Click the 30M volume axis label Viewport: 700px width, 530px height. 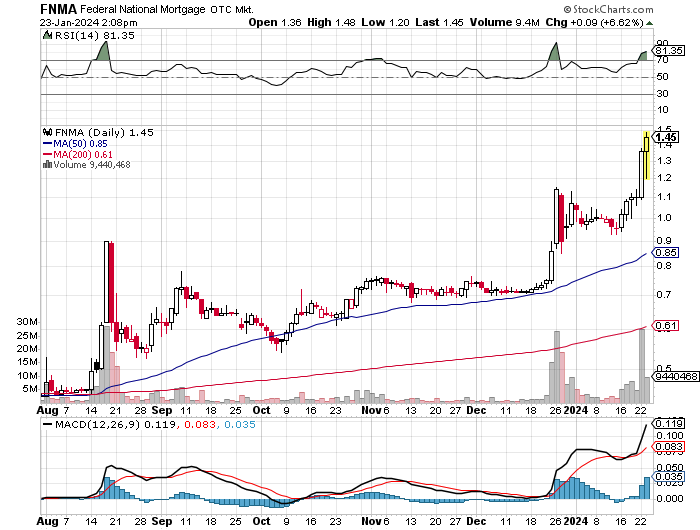pos(27,322)
